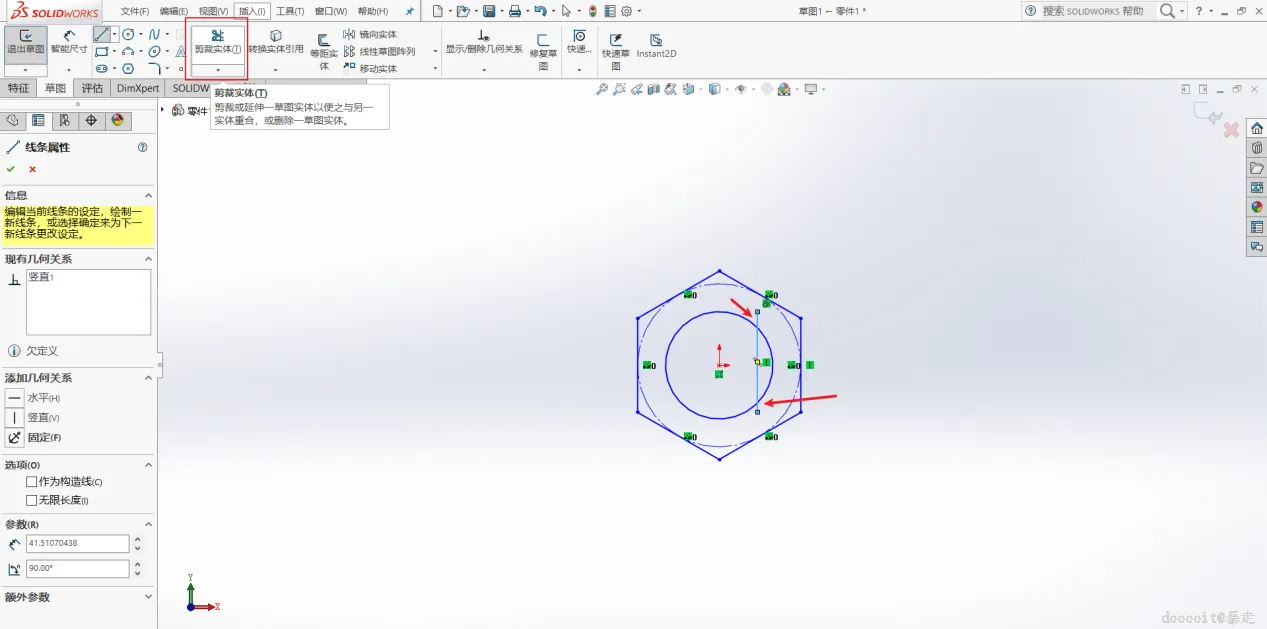Apply the 固定 fix relation
This screenshot has width=1267, height=629.
click(15, 438)
